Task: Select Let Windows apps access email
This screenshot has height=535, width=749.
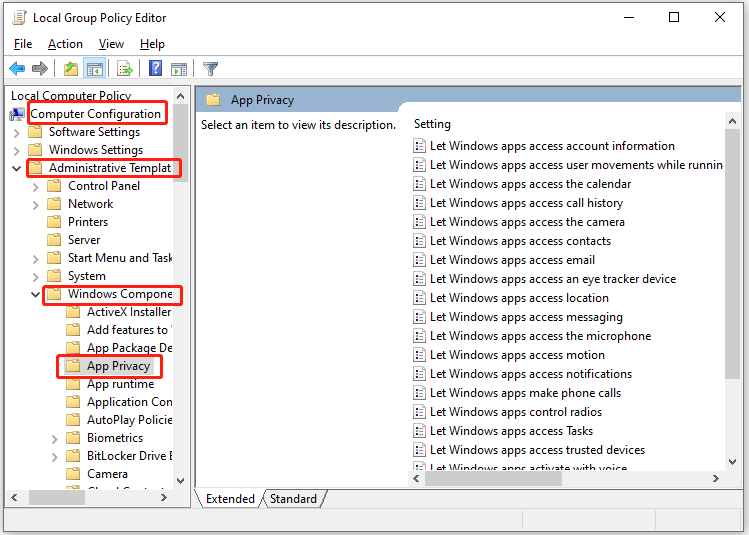Action: (512, 260)
